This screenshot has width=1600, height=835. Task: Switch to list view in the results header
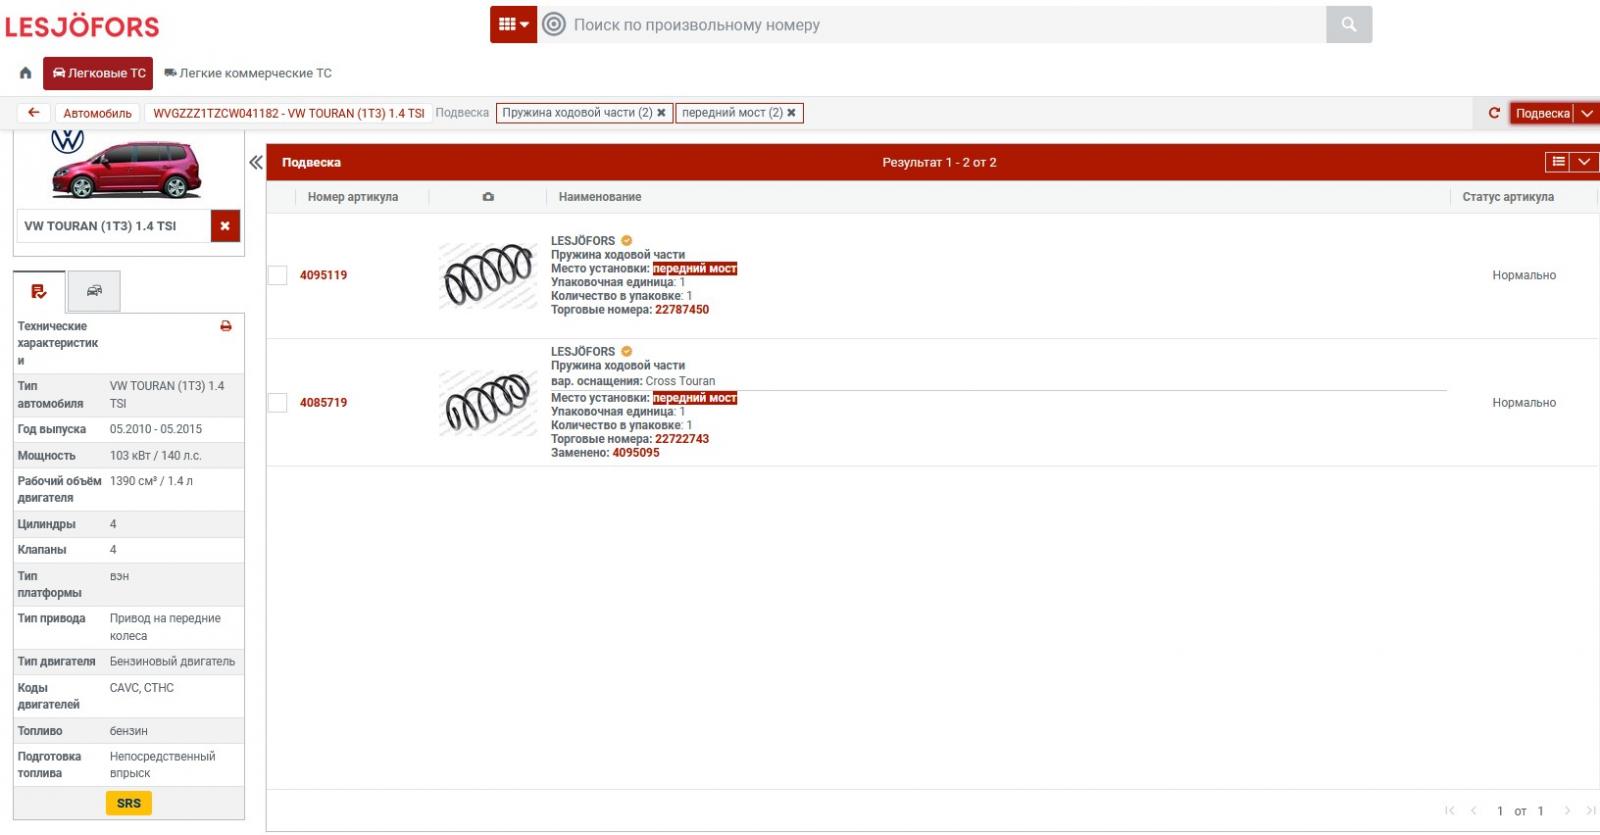pos(1558,162)
